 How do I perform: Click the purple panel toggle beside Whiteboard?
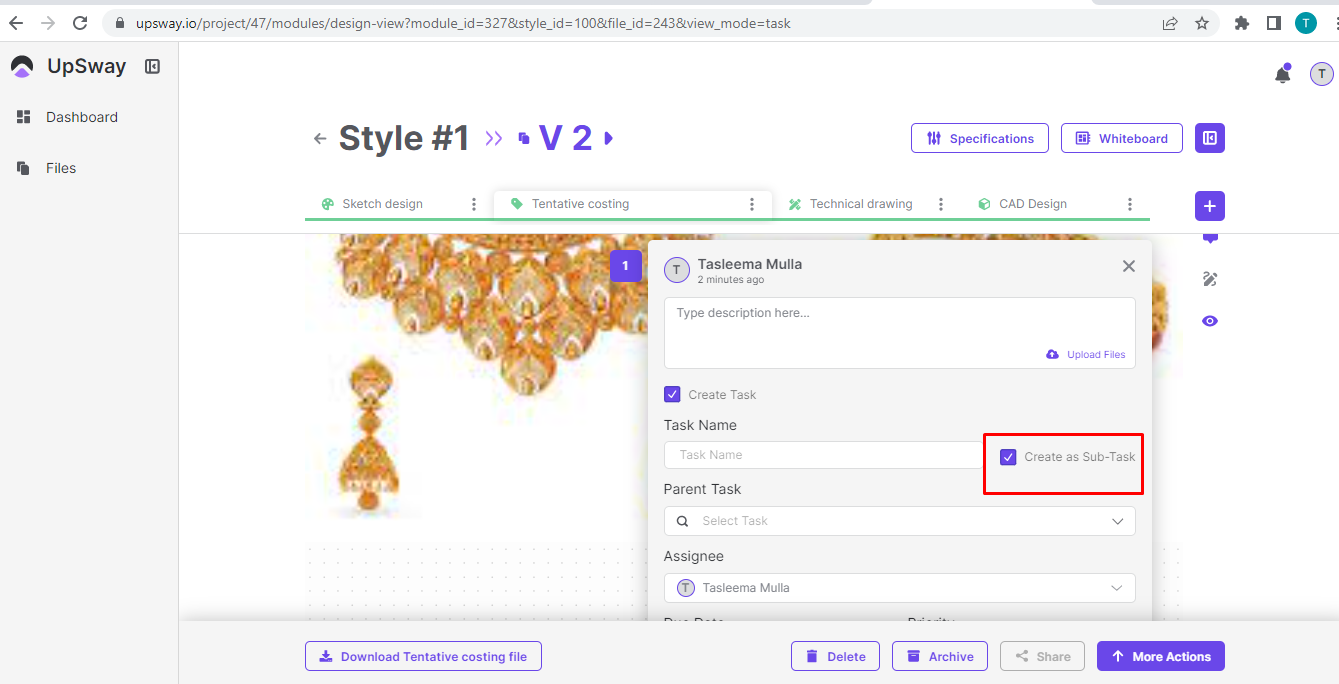point(1209,138)
